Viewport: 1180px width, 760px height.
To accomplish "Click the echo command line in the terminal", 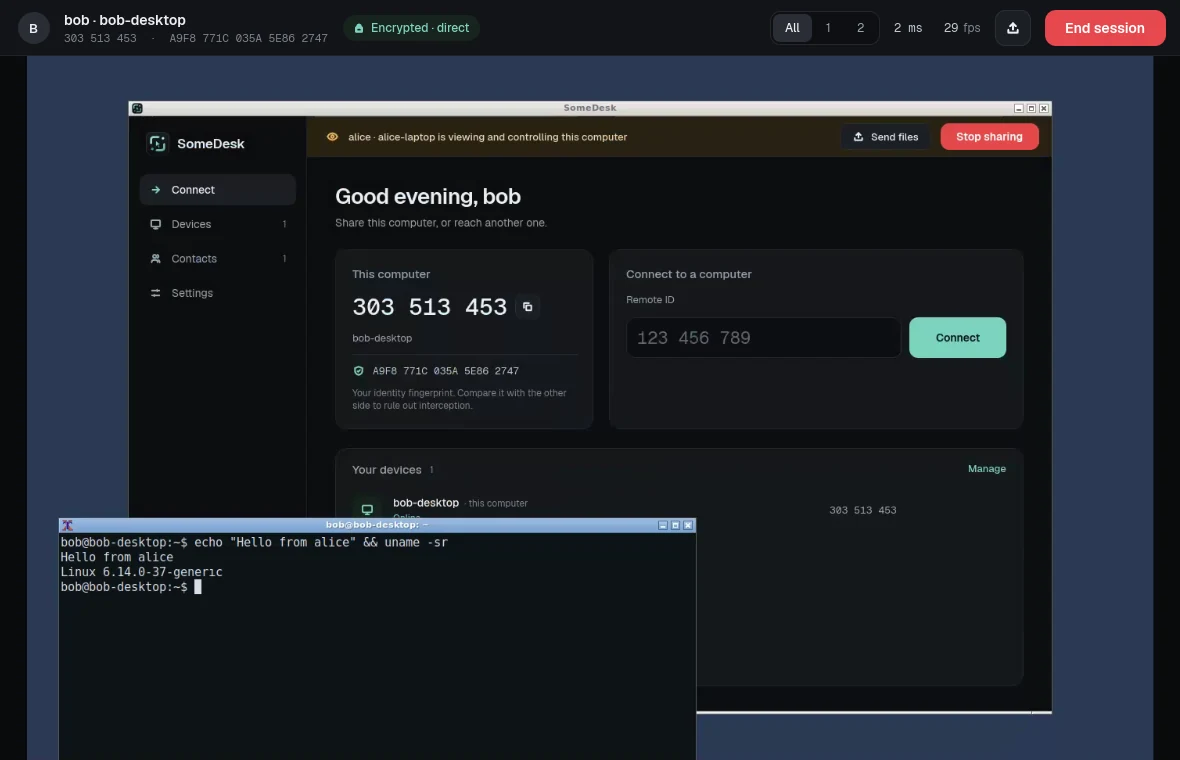I will [254, 543].
